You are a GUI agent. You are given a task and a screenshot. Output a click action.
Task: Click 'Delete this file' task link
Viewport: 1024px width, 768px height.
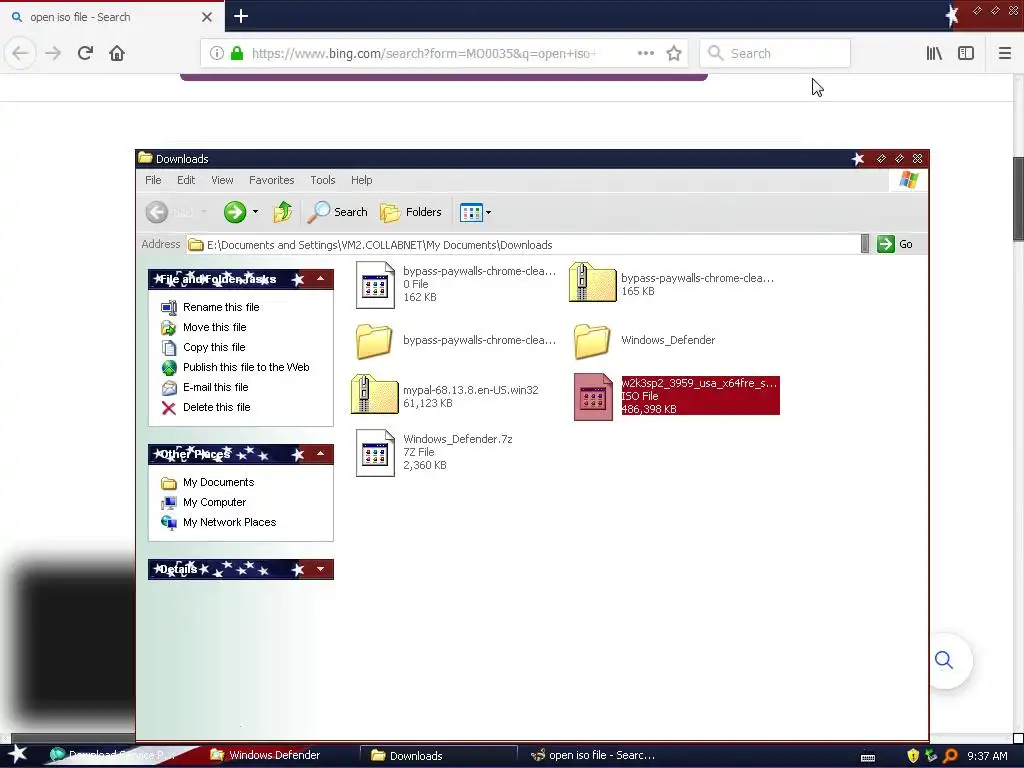pyautogui.click(x=217, y=407)
